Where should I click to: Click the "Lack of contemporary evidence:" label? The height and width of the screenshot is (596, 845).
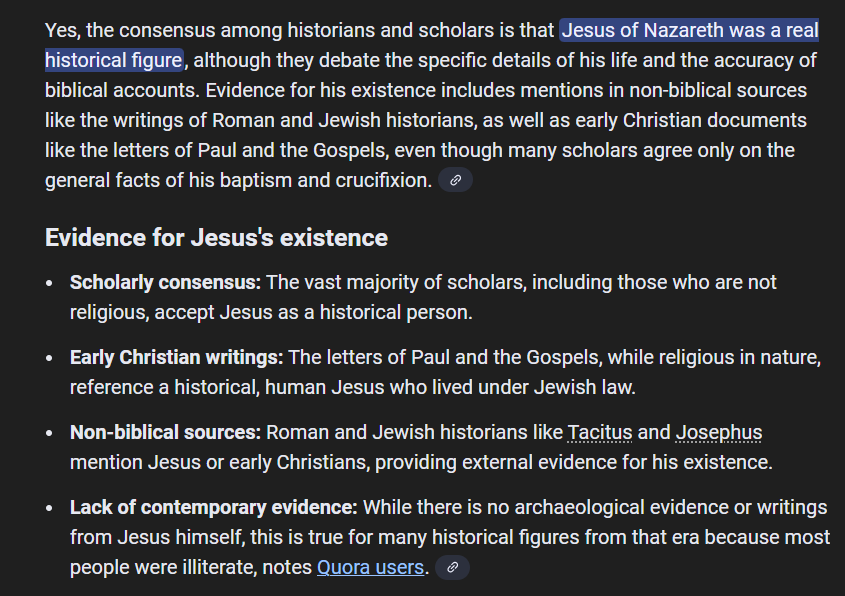[213, 508]
